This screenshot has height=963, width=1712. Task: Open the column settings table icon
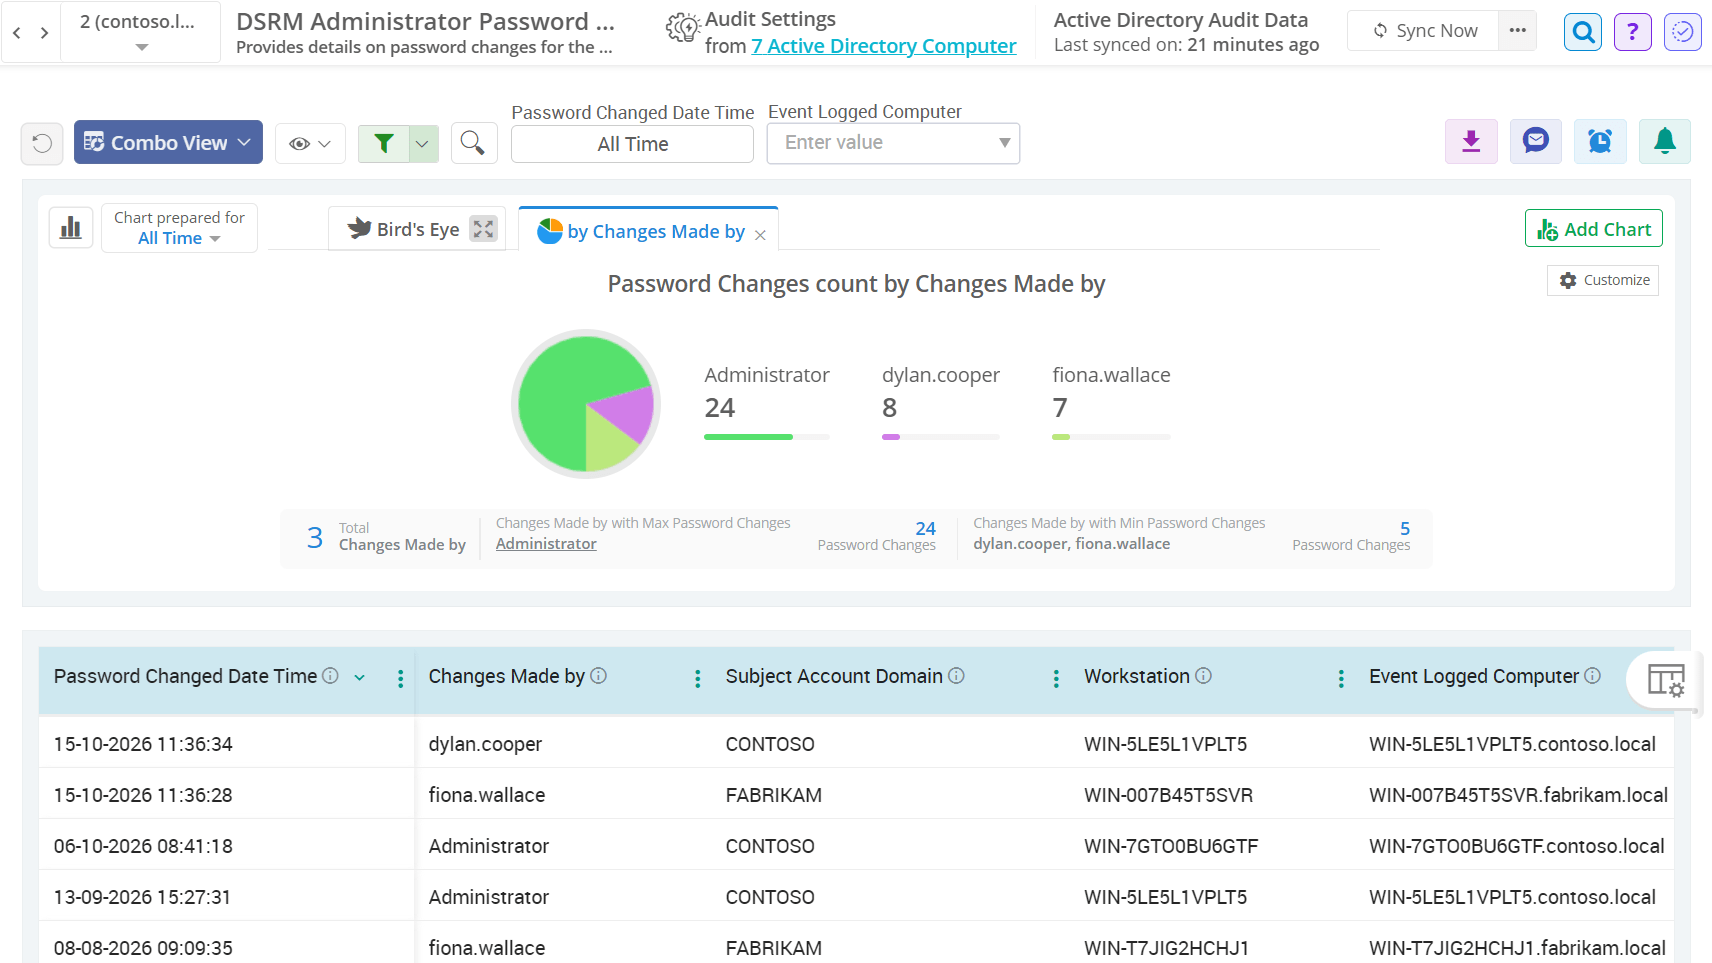coord(1666,680)
